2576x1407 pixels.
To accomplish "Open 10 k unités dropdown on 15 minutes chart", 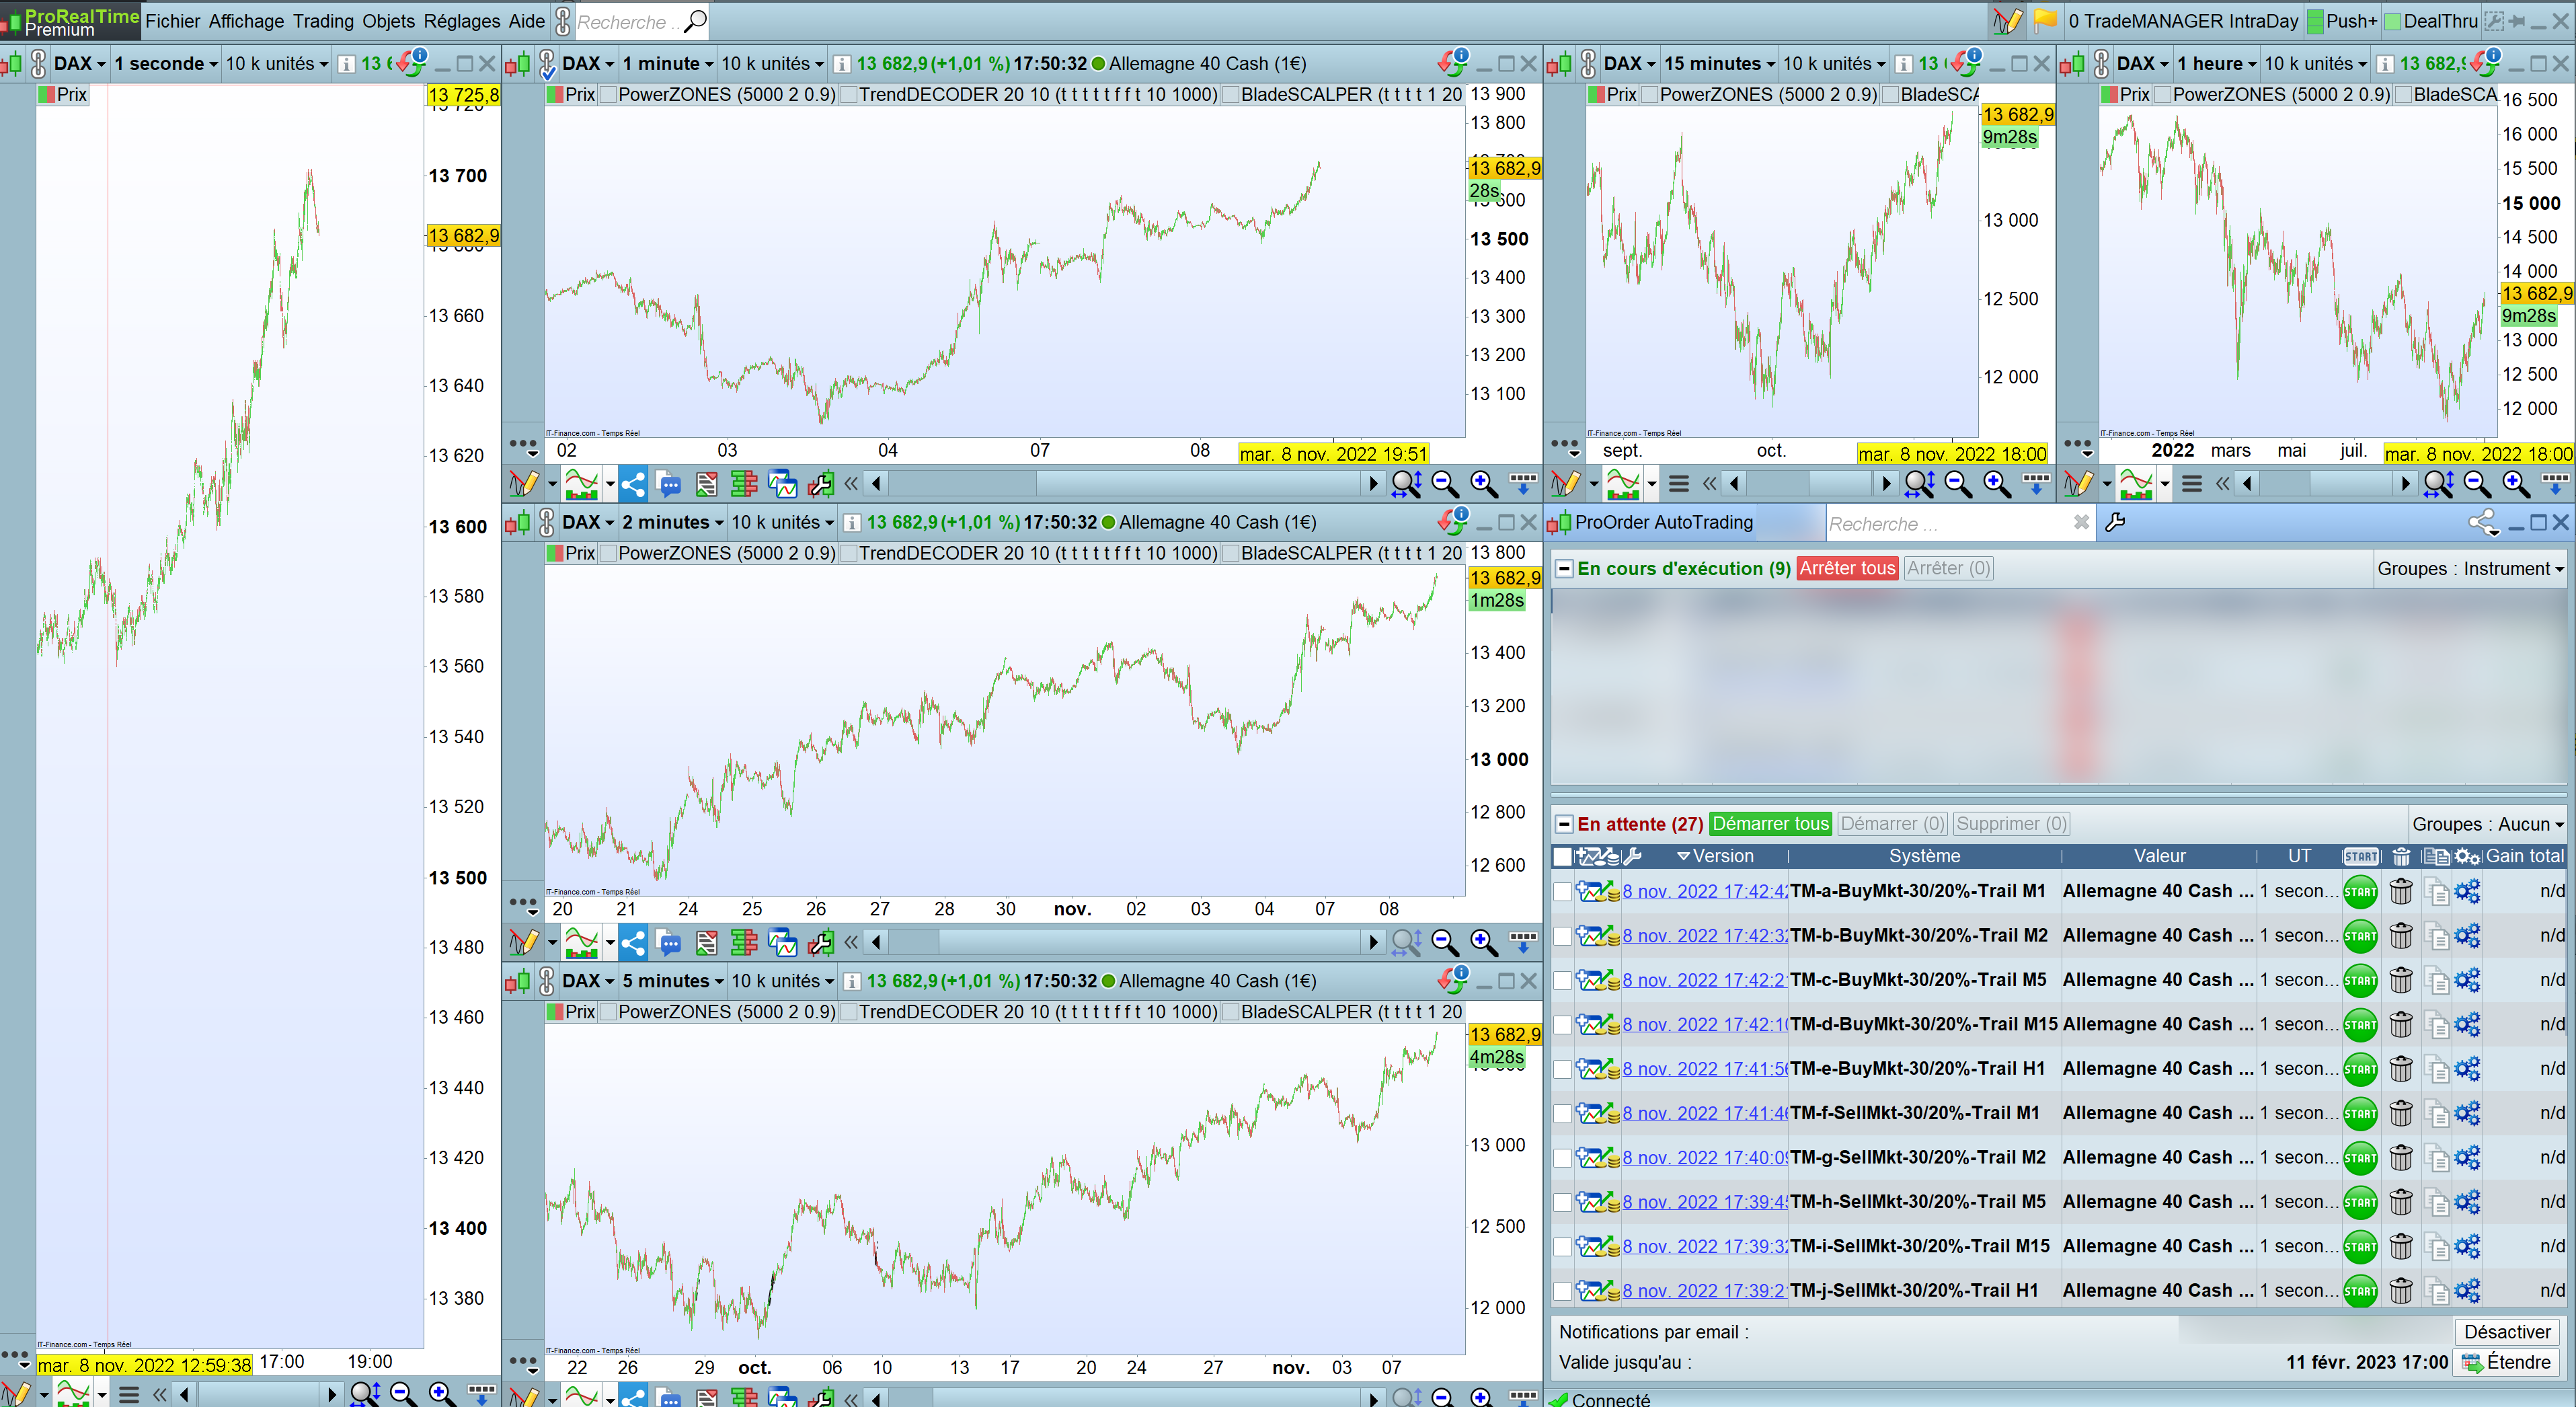I will click(1834, 64).
